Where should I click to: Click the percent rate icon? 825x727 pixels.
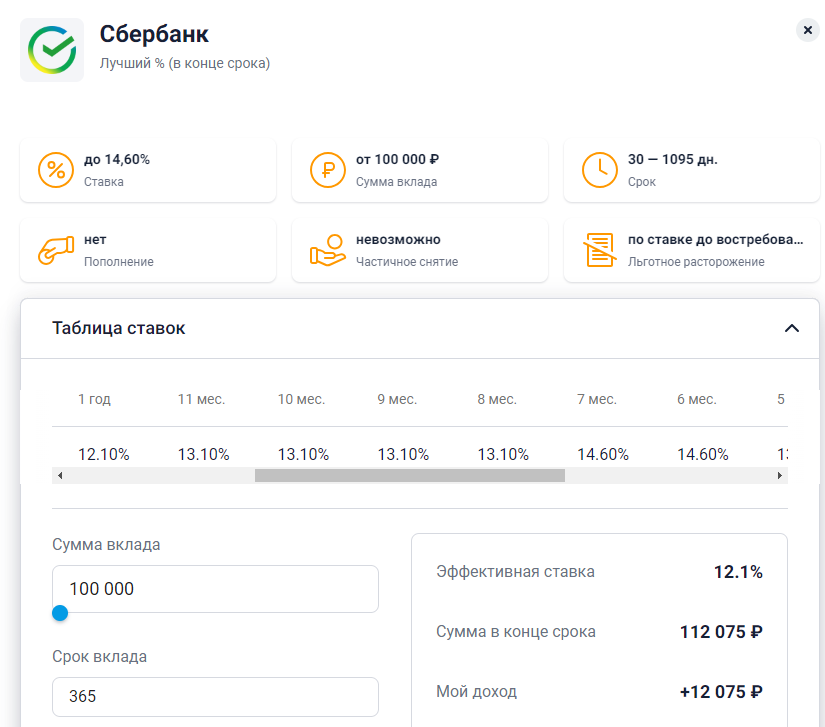(x=56, y=170)
